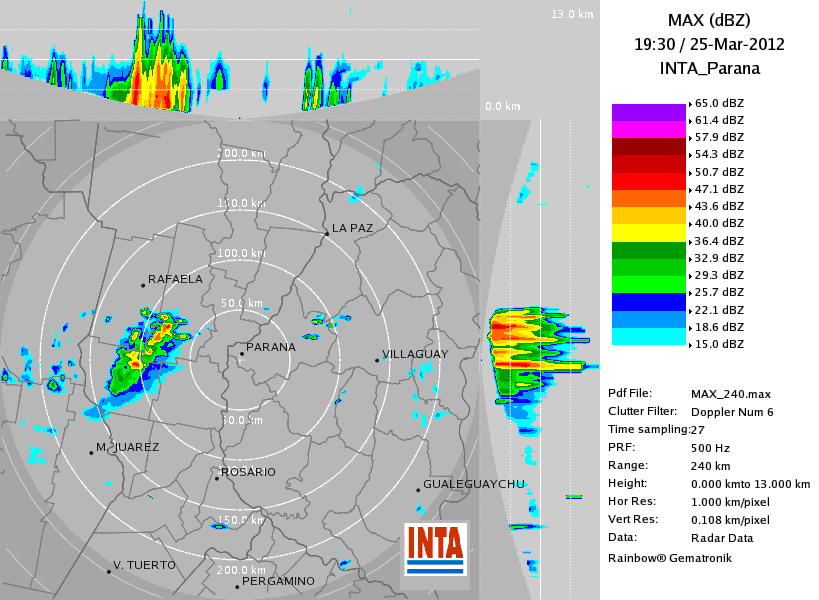The width and height of the screenshot is (819, 600).
Task: Click the '50.7 dBZ' legend label
Action: [719, 172]
